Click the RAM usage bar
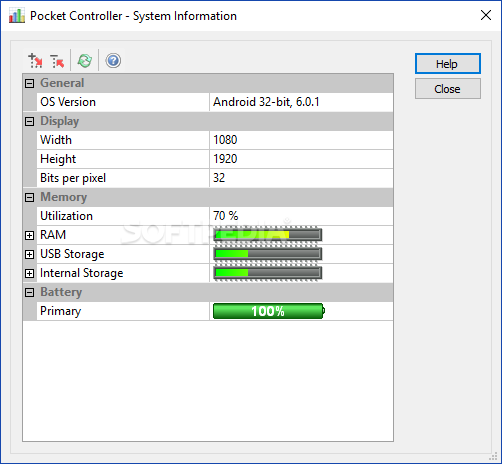Viewport: 502px width, 464px height. [268, 235]
